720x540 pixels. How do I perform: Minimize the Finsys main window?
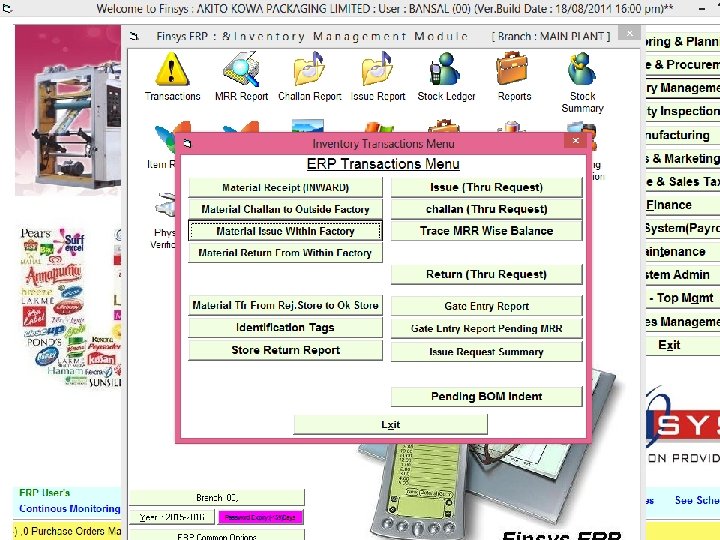pyautogui.click(x=702, y=8)
